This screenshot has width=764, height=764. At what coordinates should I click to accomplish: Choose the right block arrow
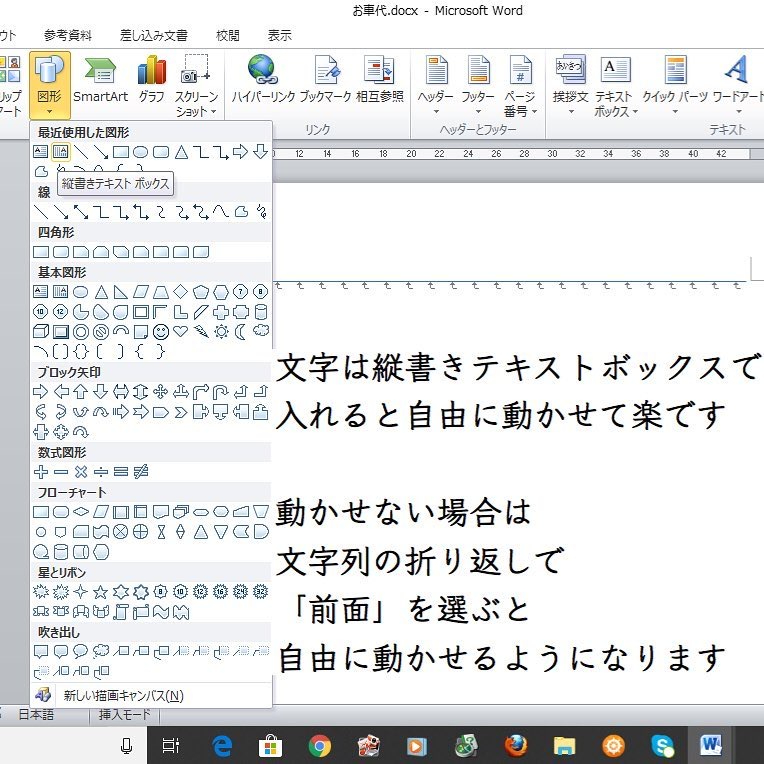pos(40,392)
